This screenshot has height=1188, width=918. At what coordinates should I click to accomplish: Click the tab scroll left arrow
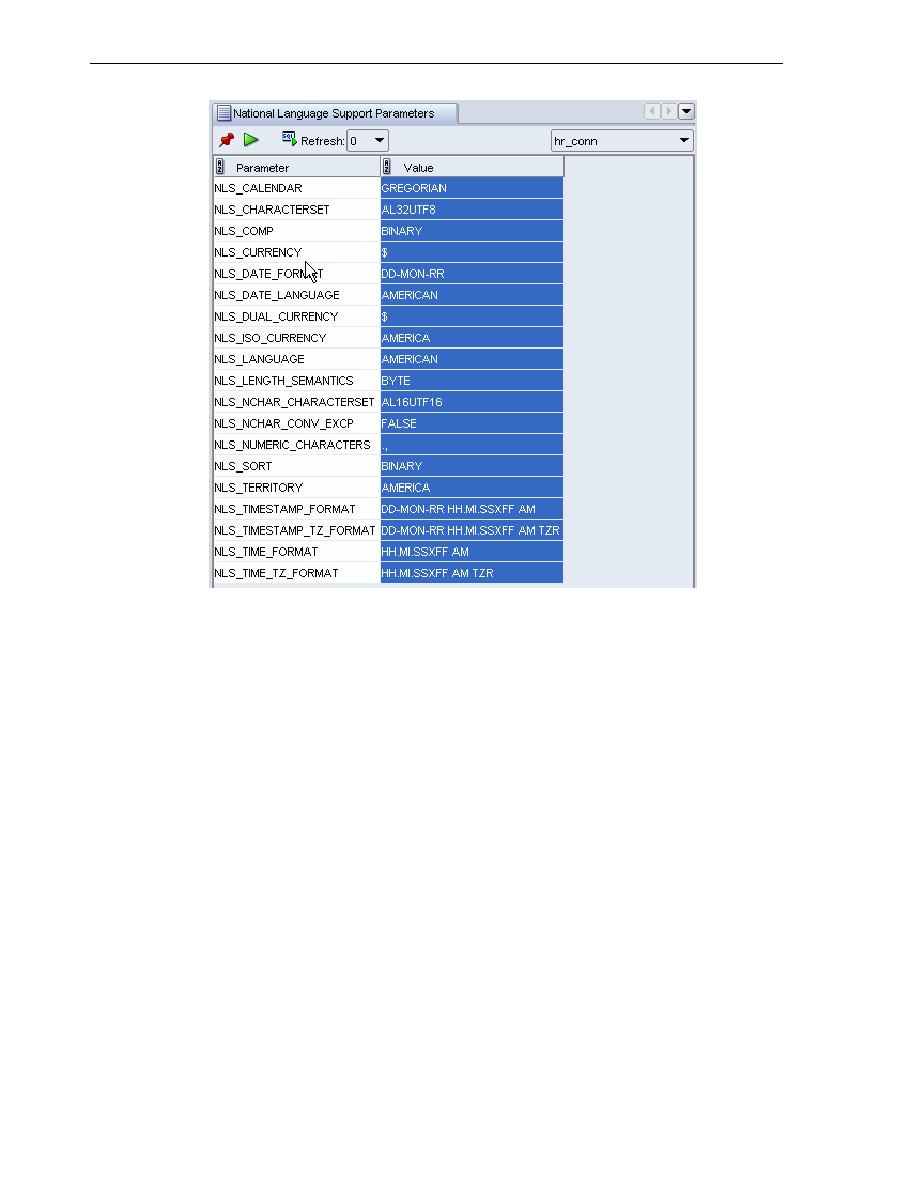tap(652, 111)
